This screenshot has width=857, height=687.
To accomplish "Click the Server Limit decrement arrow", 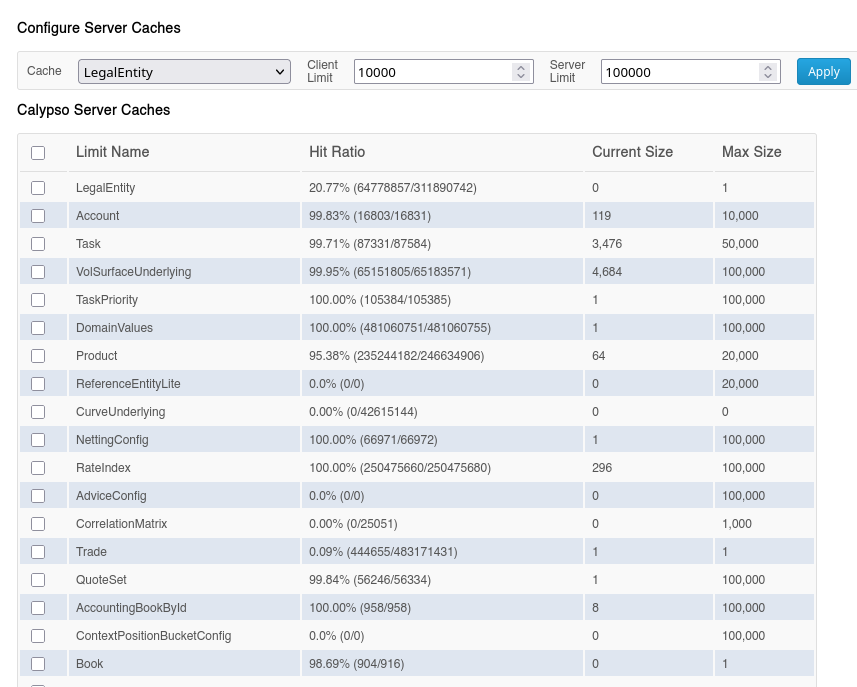I will [769, 76].
